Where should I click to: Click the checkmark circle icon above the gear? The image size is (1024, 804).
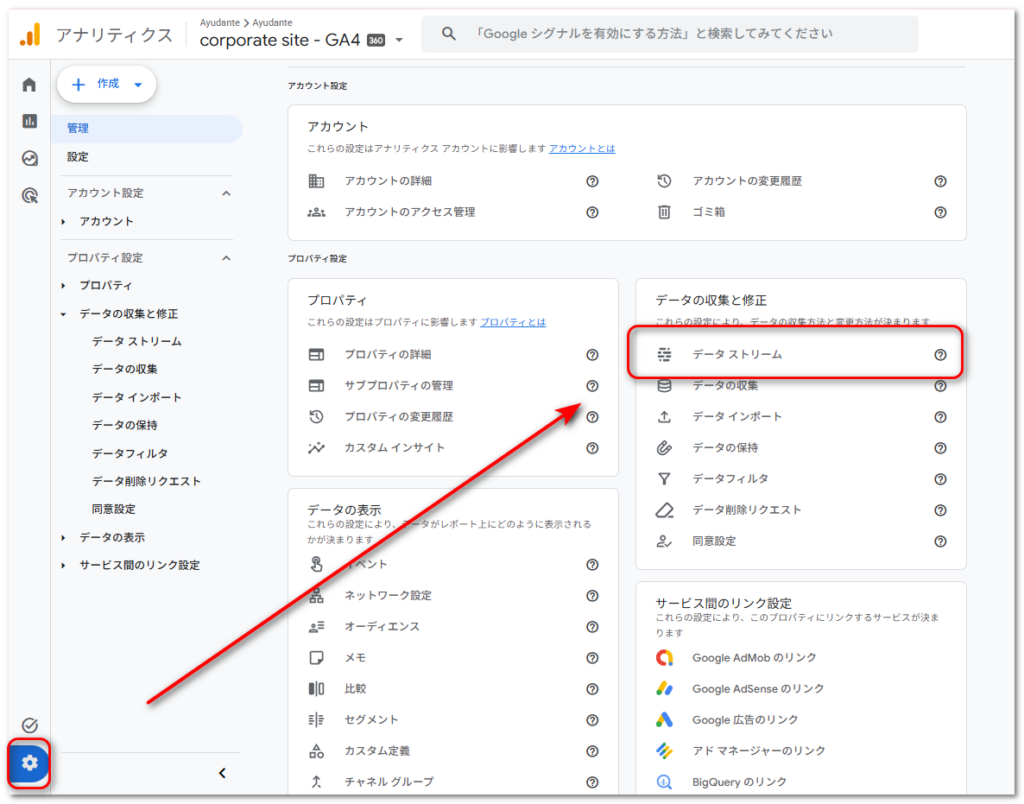pyautogui.click(x=29, y=725)
